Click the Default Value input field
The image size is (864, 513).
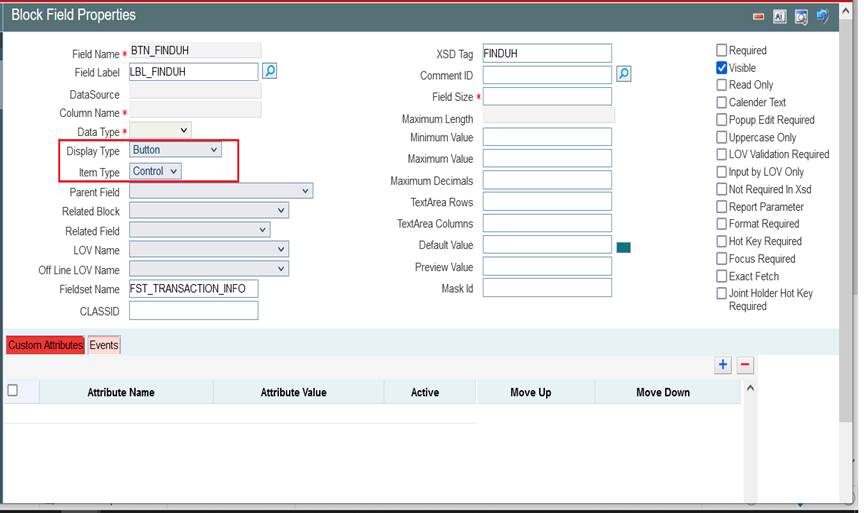tap(547, 245)
